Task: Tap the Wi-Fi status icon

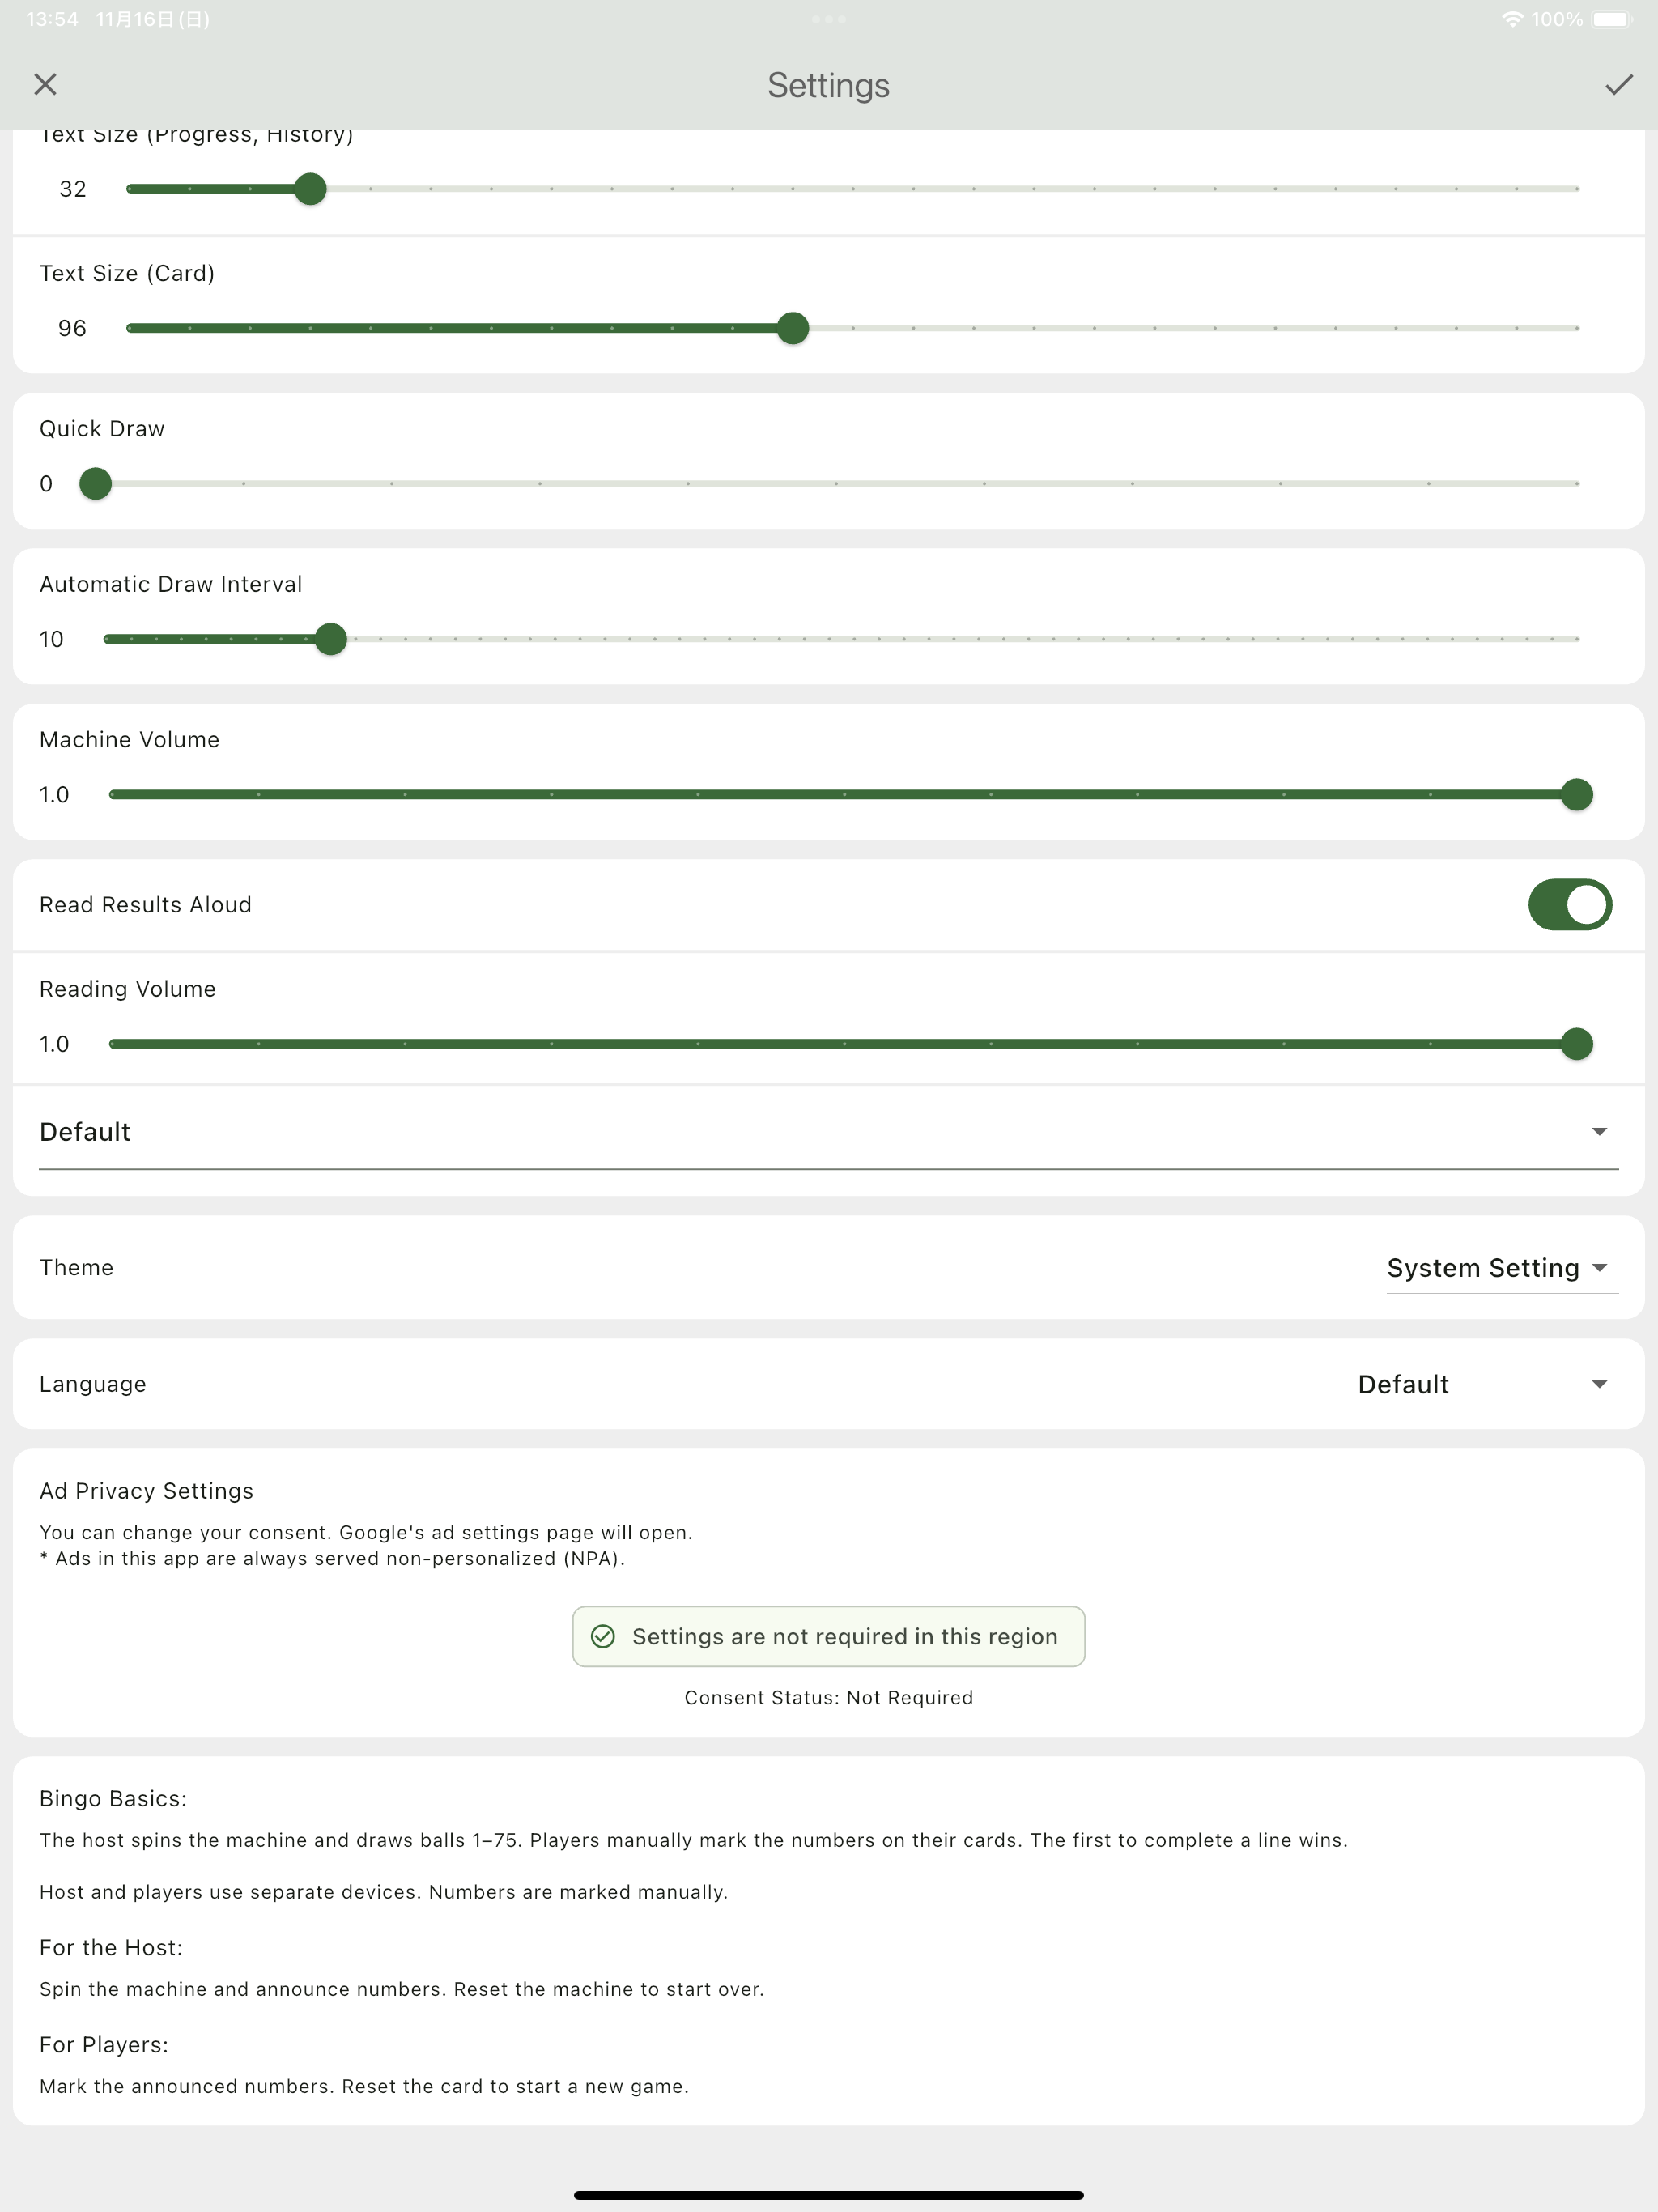Action: [x=1512, y=19]
